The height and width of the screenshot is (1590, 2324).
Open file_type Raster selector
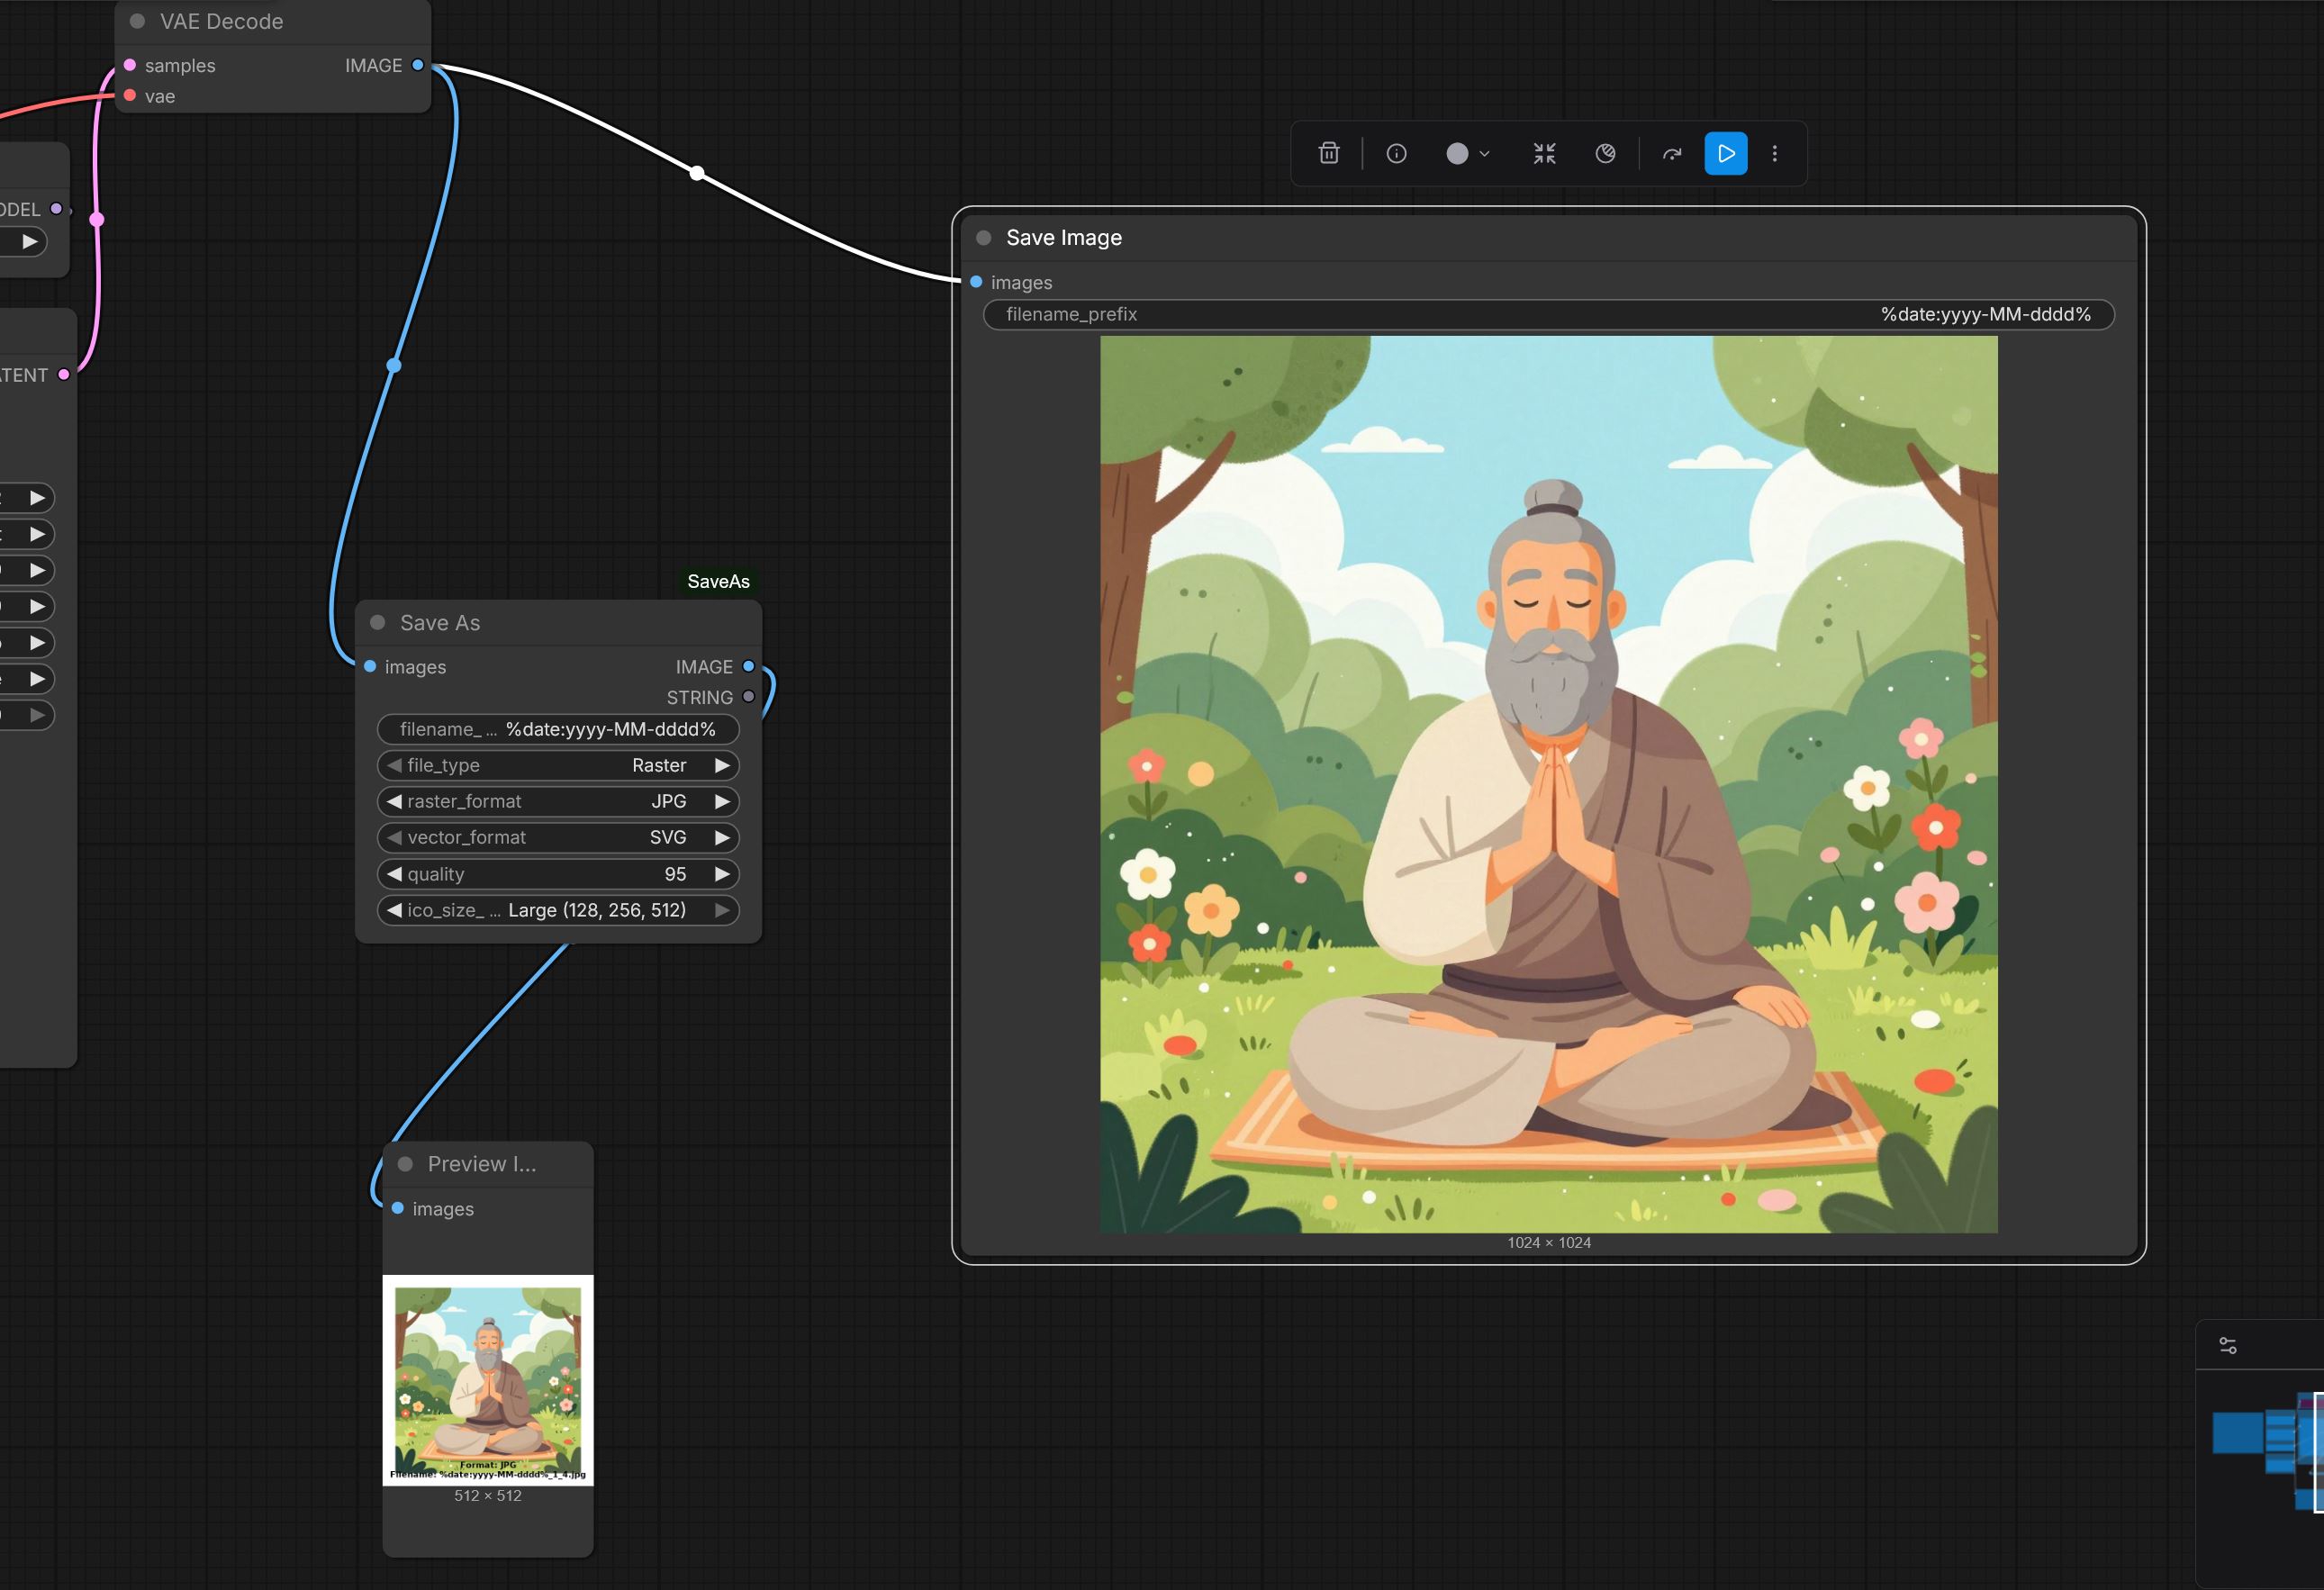coord(558,765)
